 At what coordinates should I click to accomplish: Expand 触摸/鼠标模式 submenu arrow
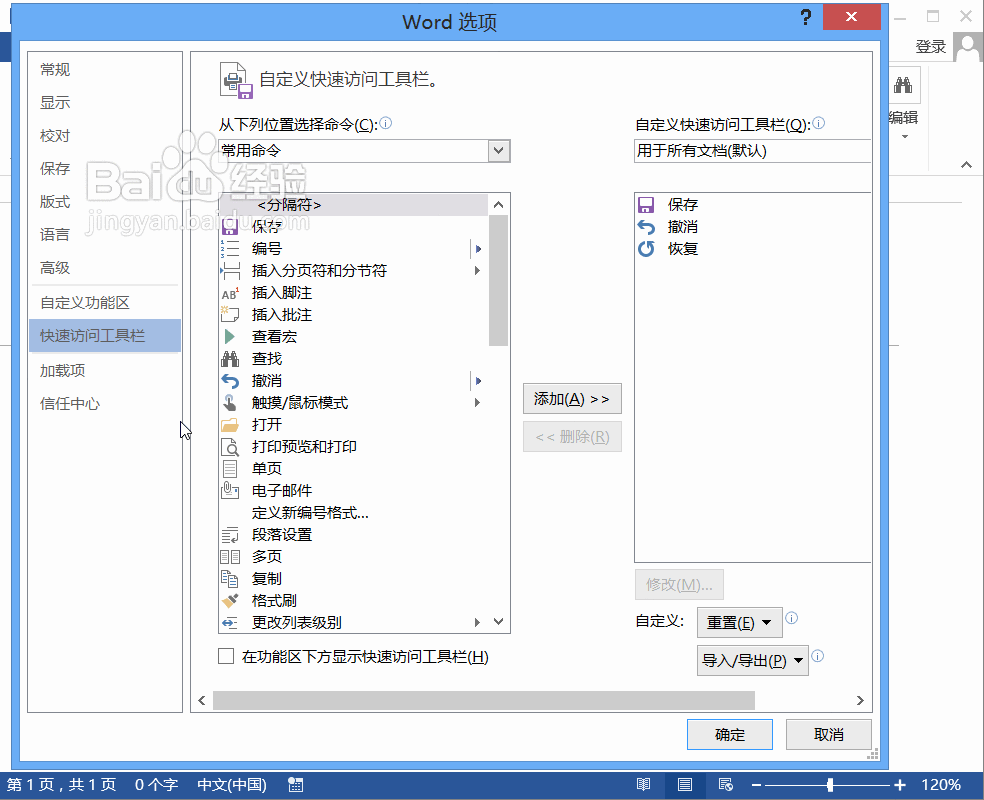pyautogui.click(x=478, y=403)
